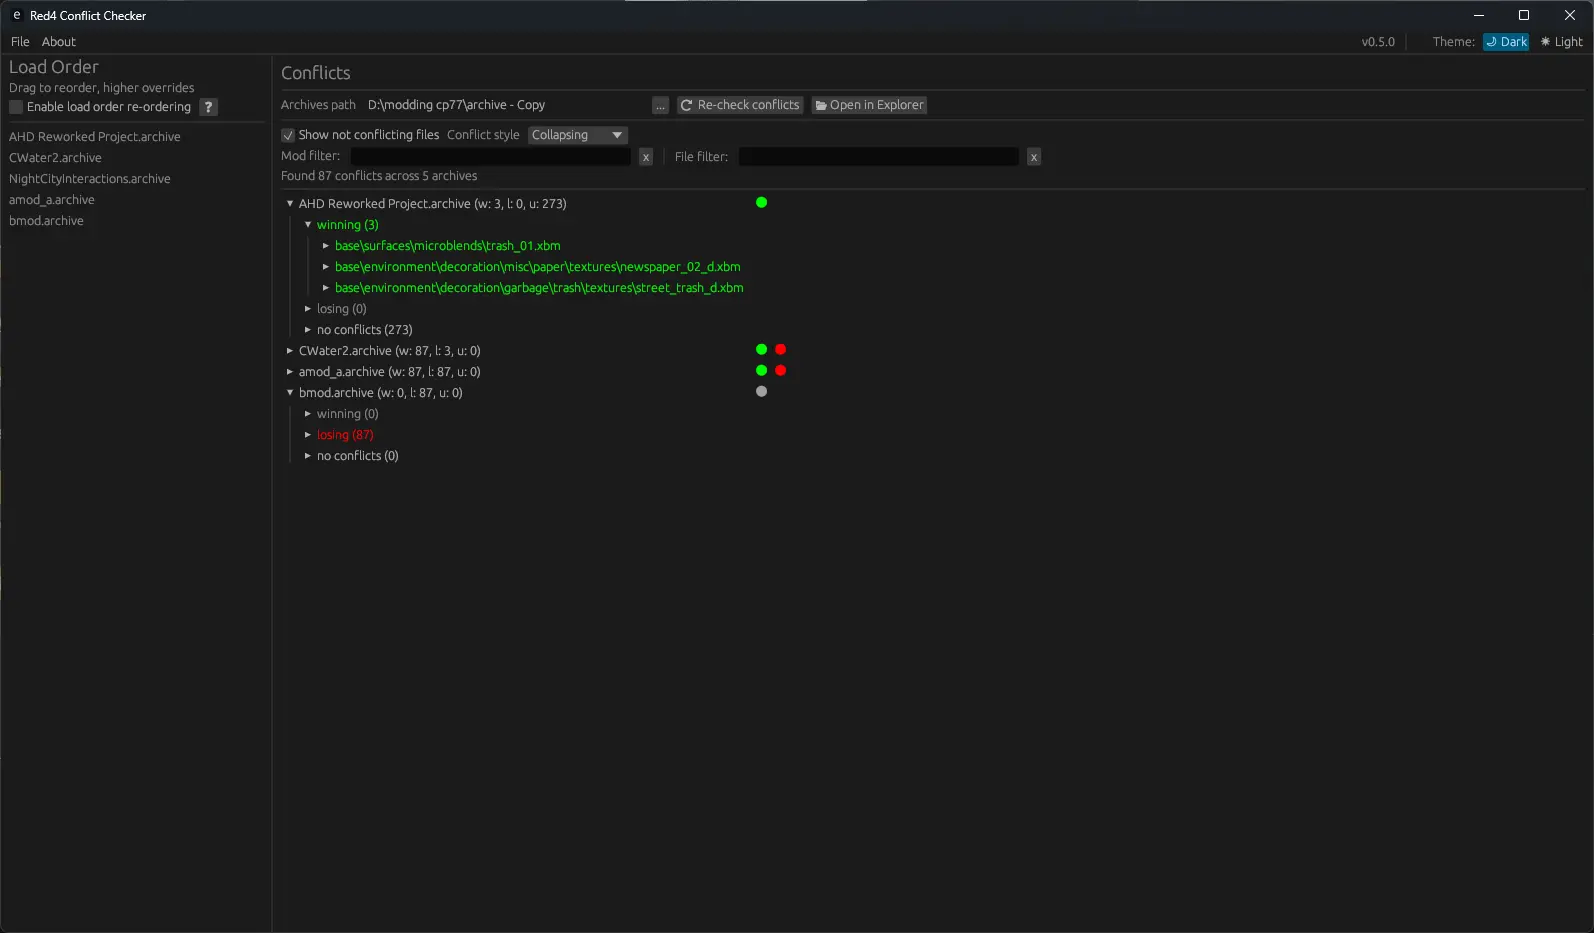Clear the File filter with its x button
Screen dimensions: 1594x933
pos(1034,157)
